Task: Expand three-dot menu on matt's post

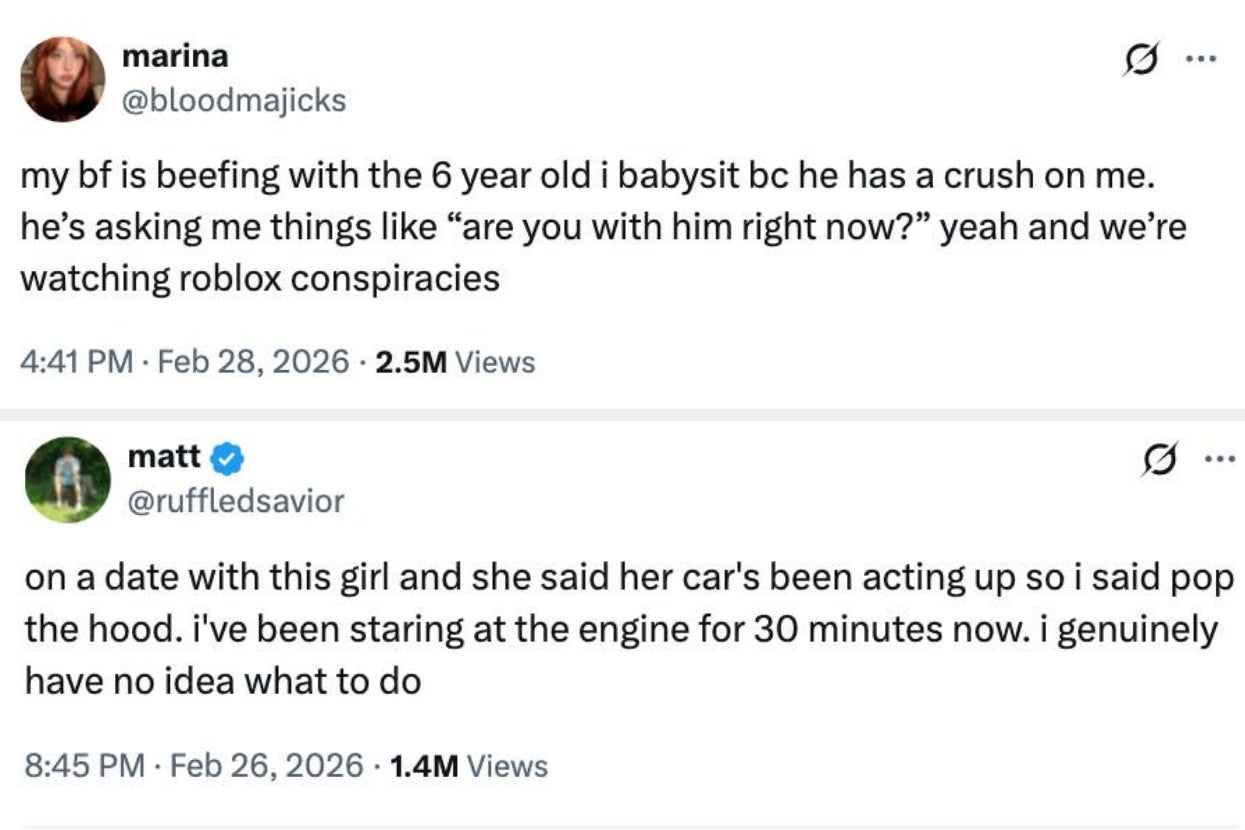Action: coord(1218,461)
